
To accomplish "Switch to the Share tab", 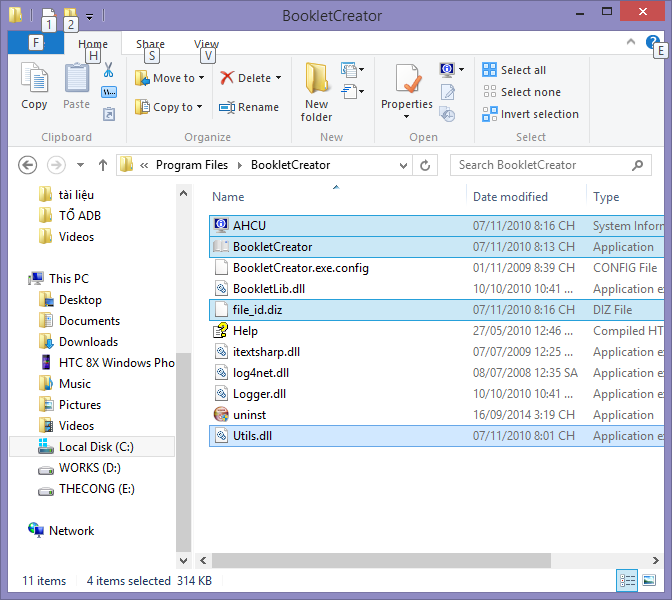I will (150, 44).
